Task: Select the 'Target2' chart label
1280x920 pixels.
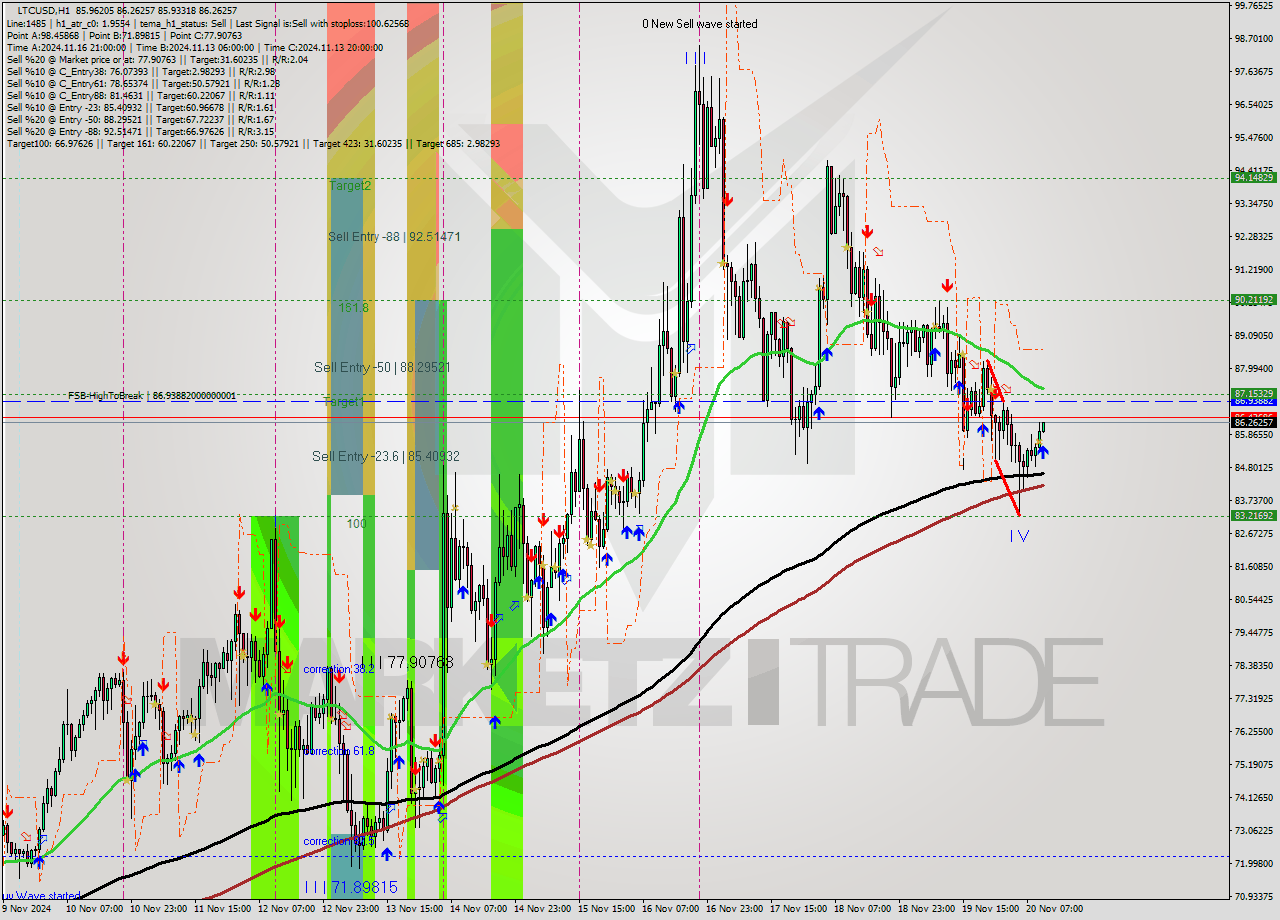Action: pos(350,186)
